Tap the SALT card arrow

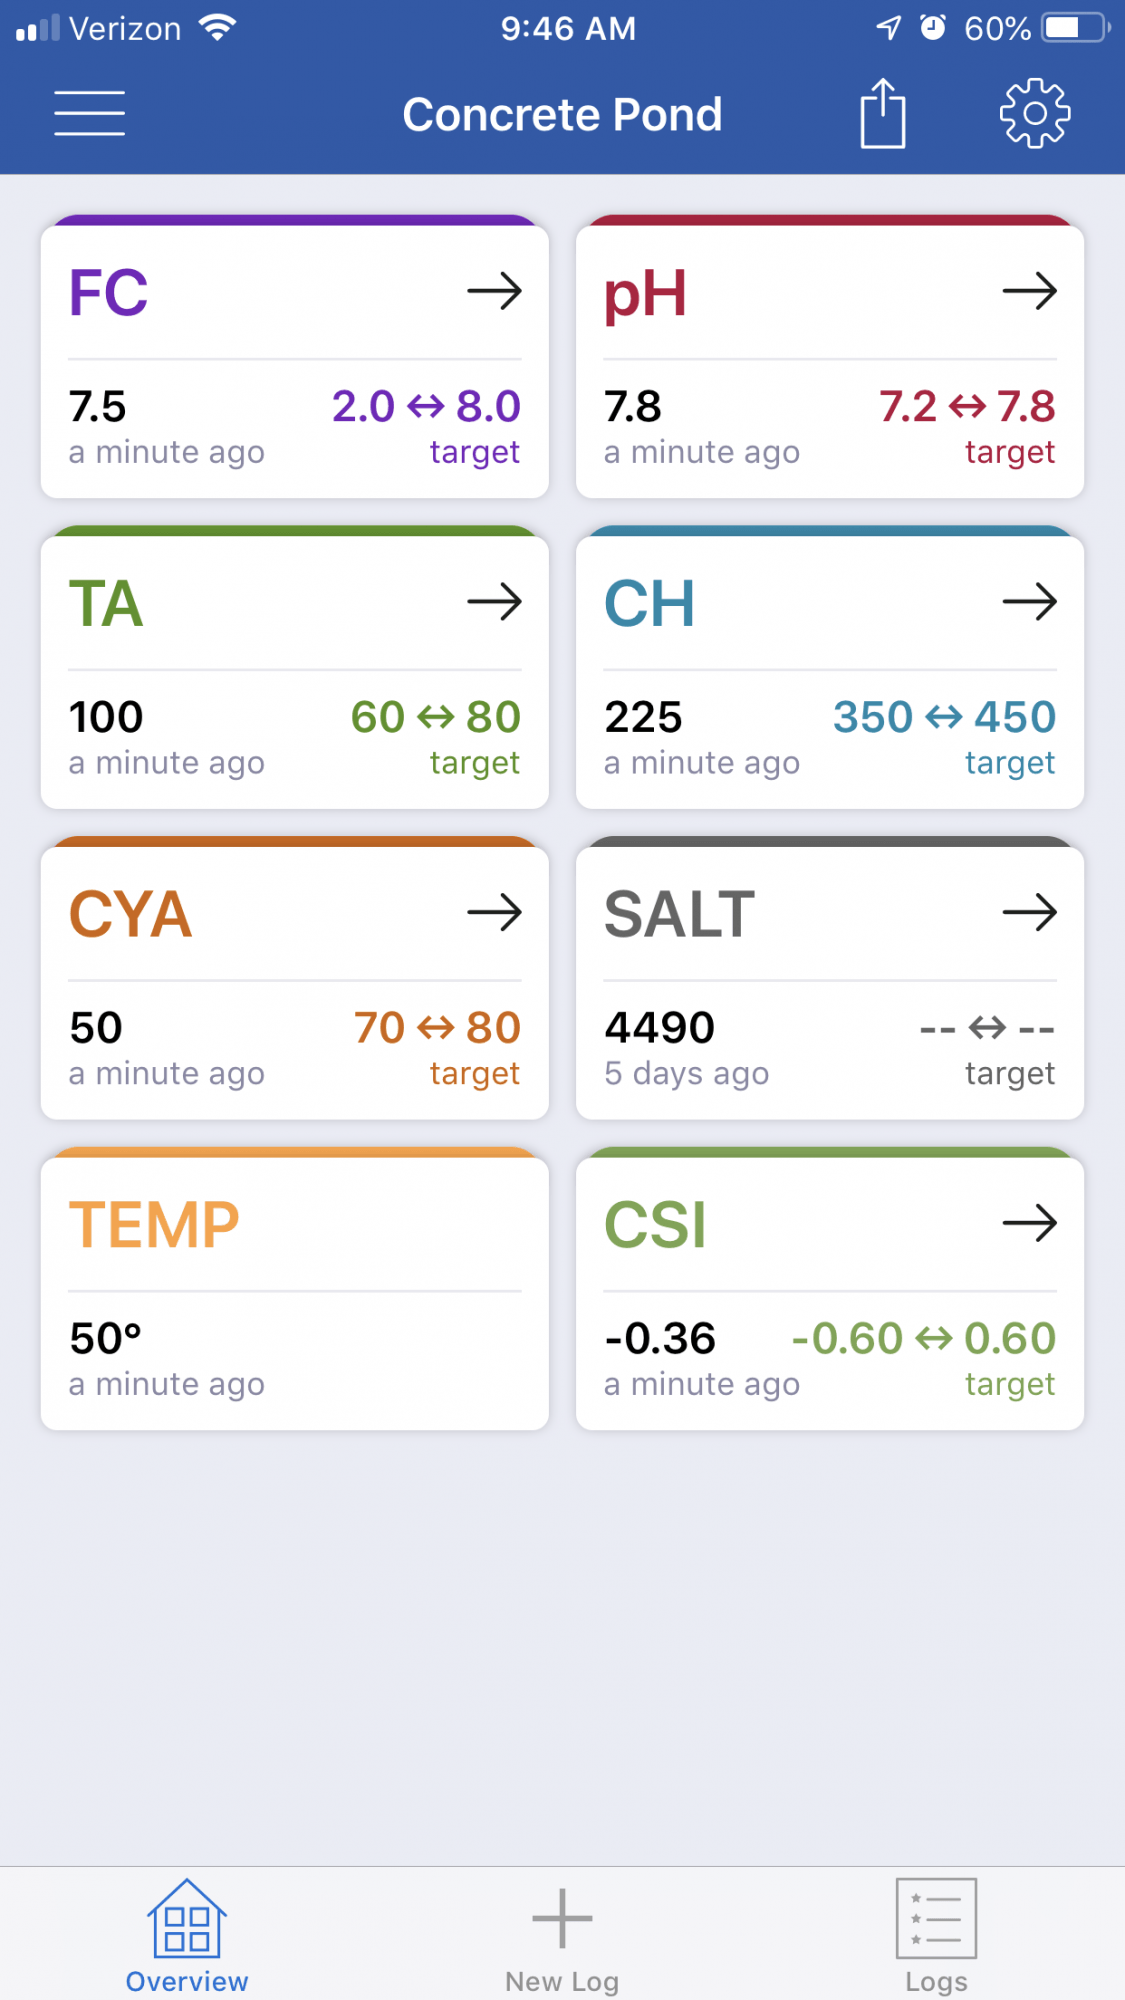coord(1030,912)
